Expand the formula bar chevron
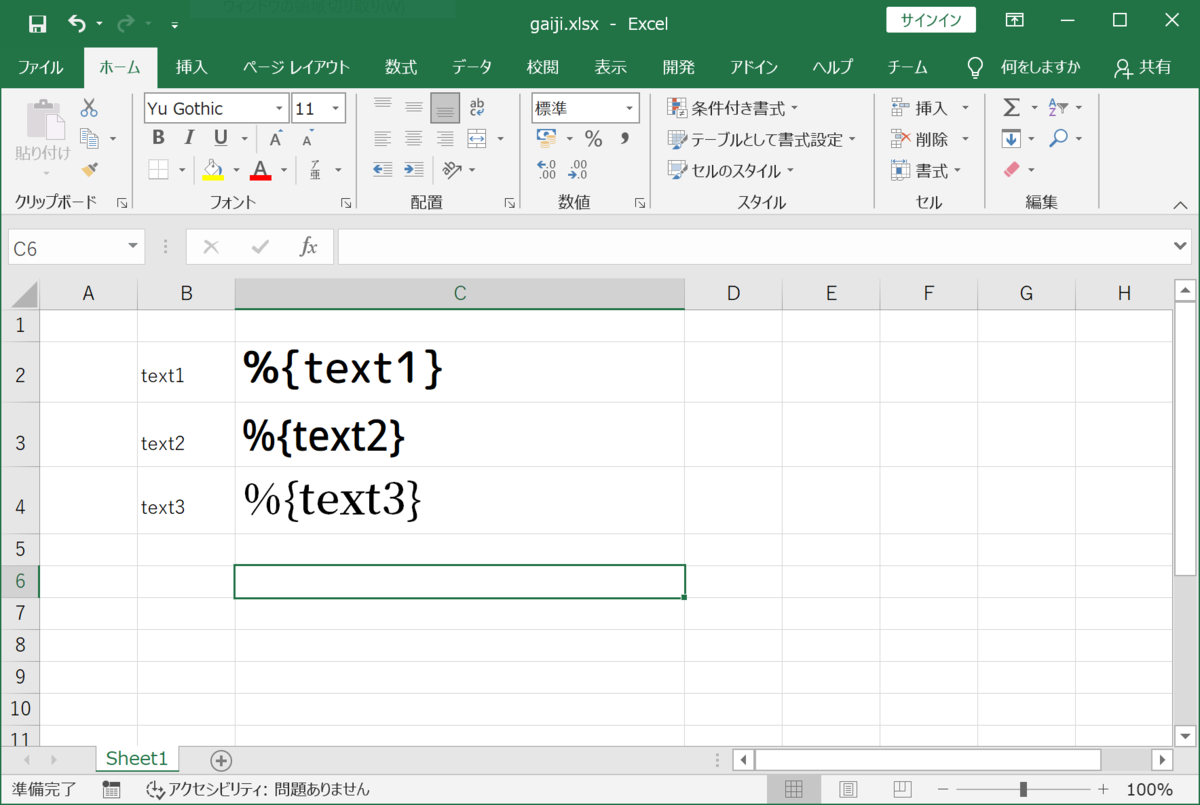Image resolution: width=1200 pixels, height=805 pixels. pos(1179,245)
